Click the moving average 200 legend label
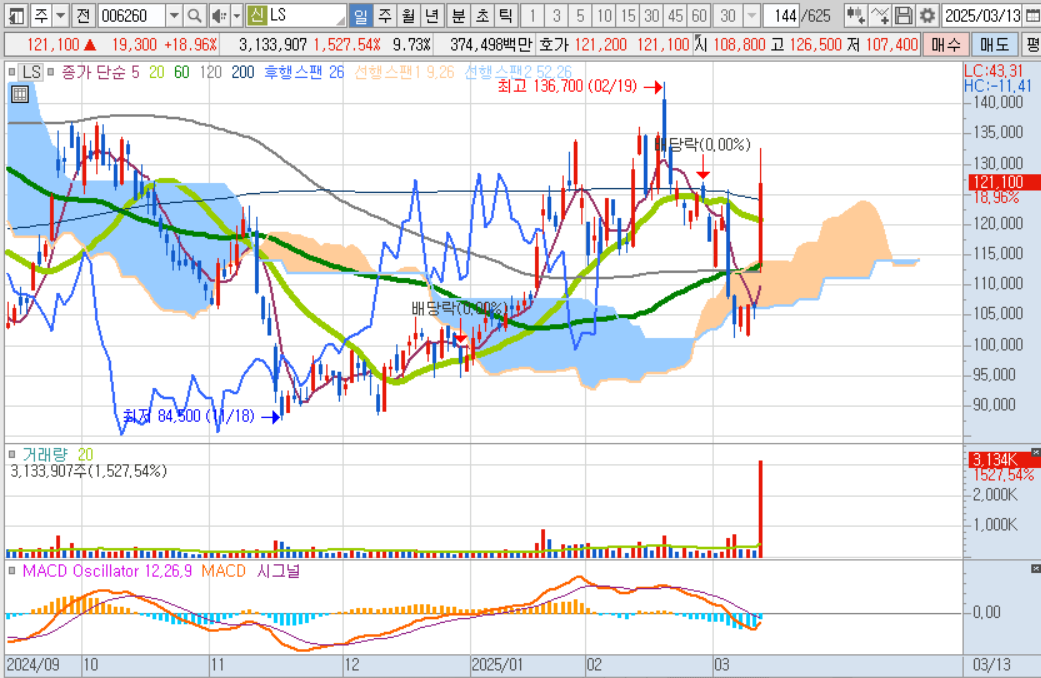 pos(243,72)
